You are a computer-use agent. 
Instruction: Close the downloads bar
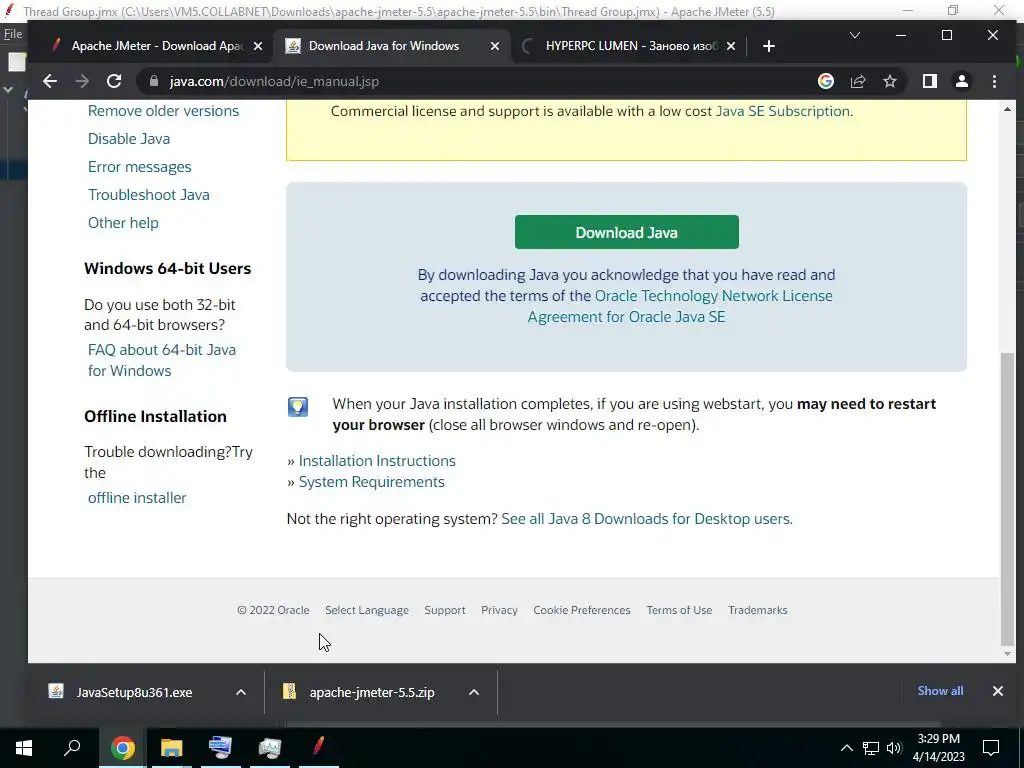click(x=997, y=691)
